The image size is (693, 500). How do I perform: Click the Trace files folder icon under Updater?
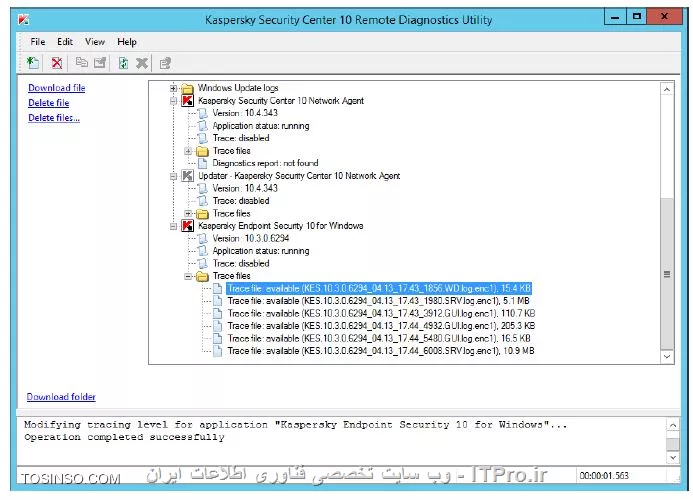point(202,214)
